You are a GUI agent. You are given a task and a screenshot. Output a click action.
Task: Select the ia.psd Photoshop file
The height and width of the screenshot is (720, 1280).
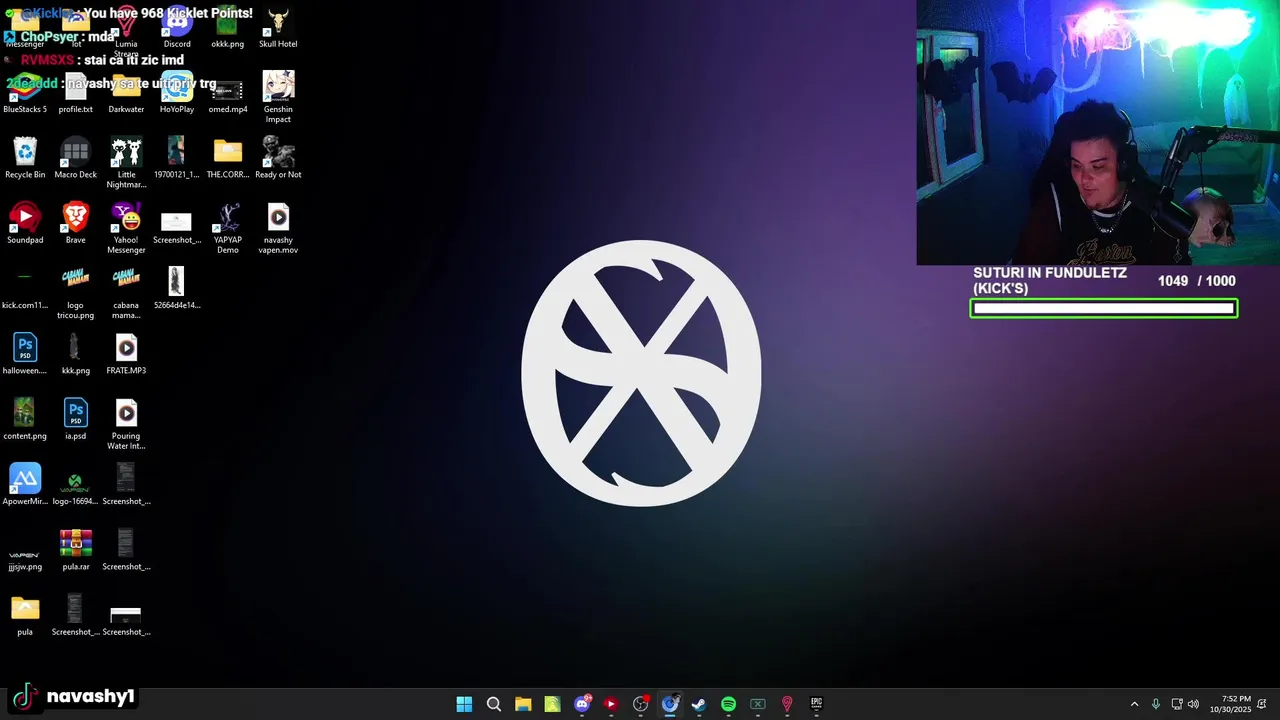pos(76,419)
